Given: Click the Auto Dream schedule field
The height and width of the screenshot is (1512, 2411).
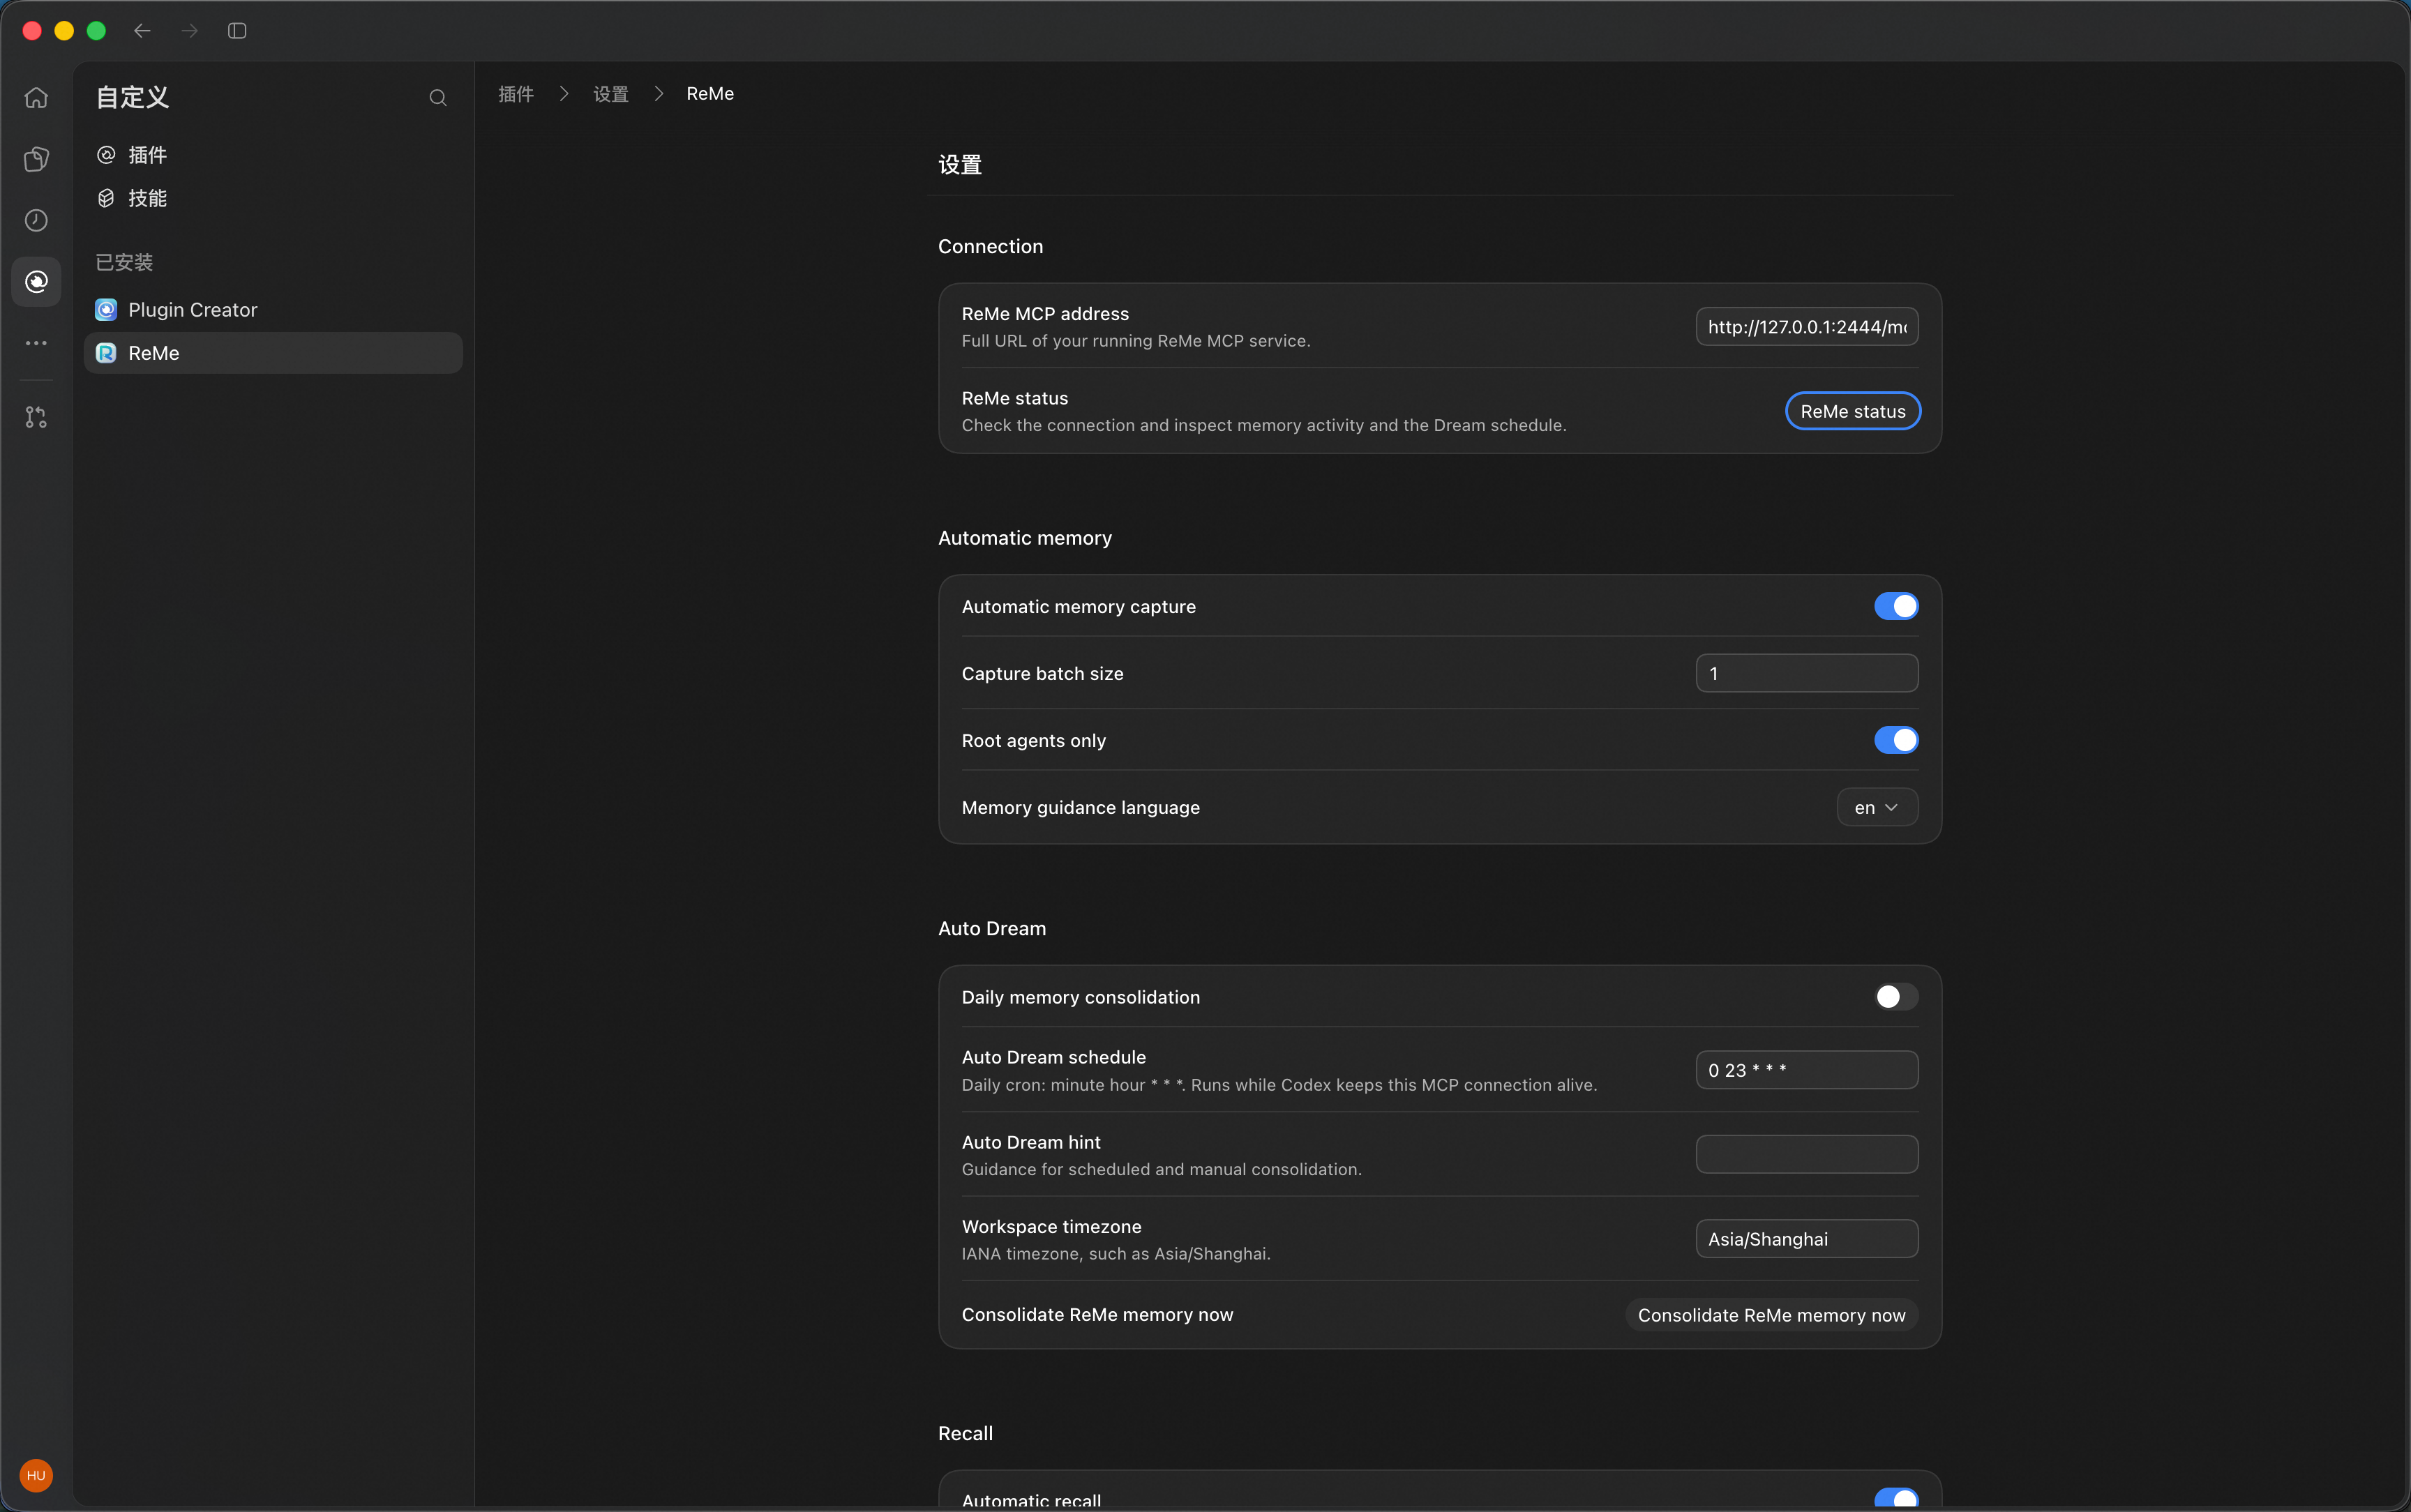Looking at the screenshot, I should (1807, 1070).
